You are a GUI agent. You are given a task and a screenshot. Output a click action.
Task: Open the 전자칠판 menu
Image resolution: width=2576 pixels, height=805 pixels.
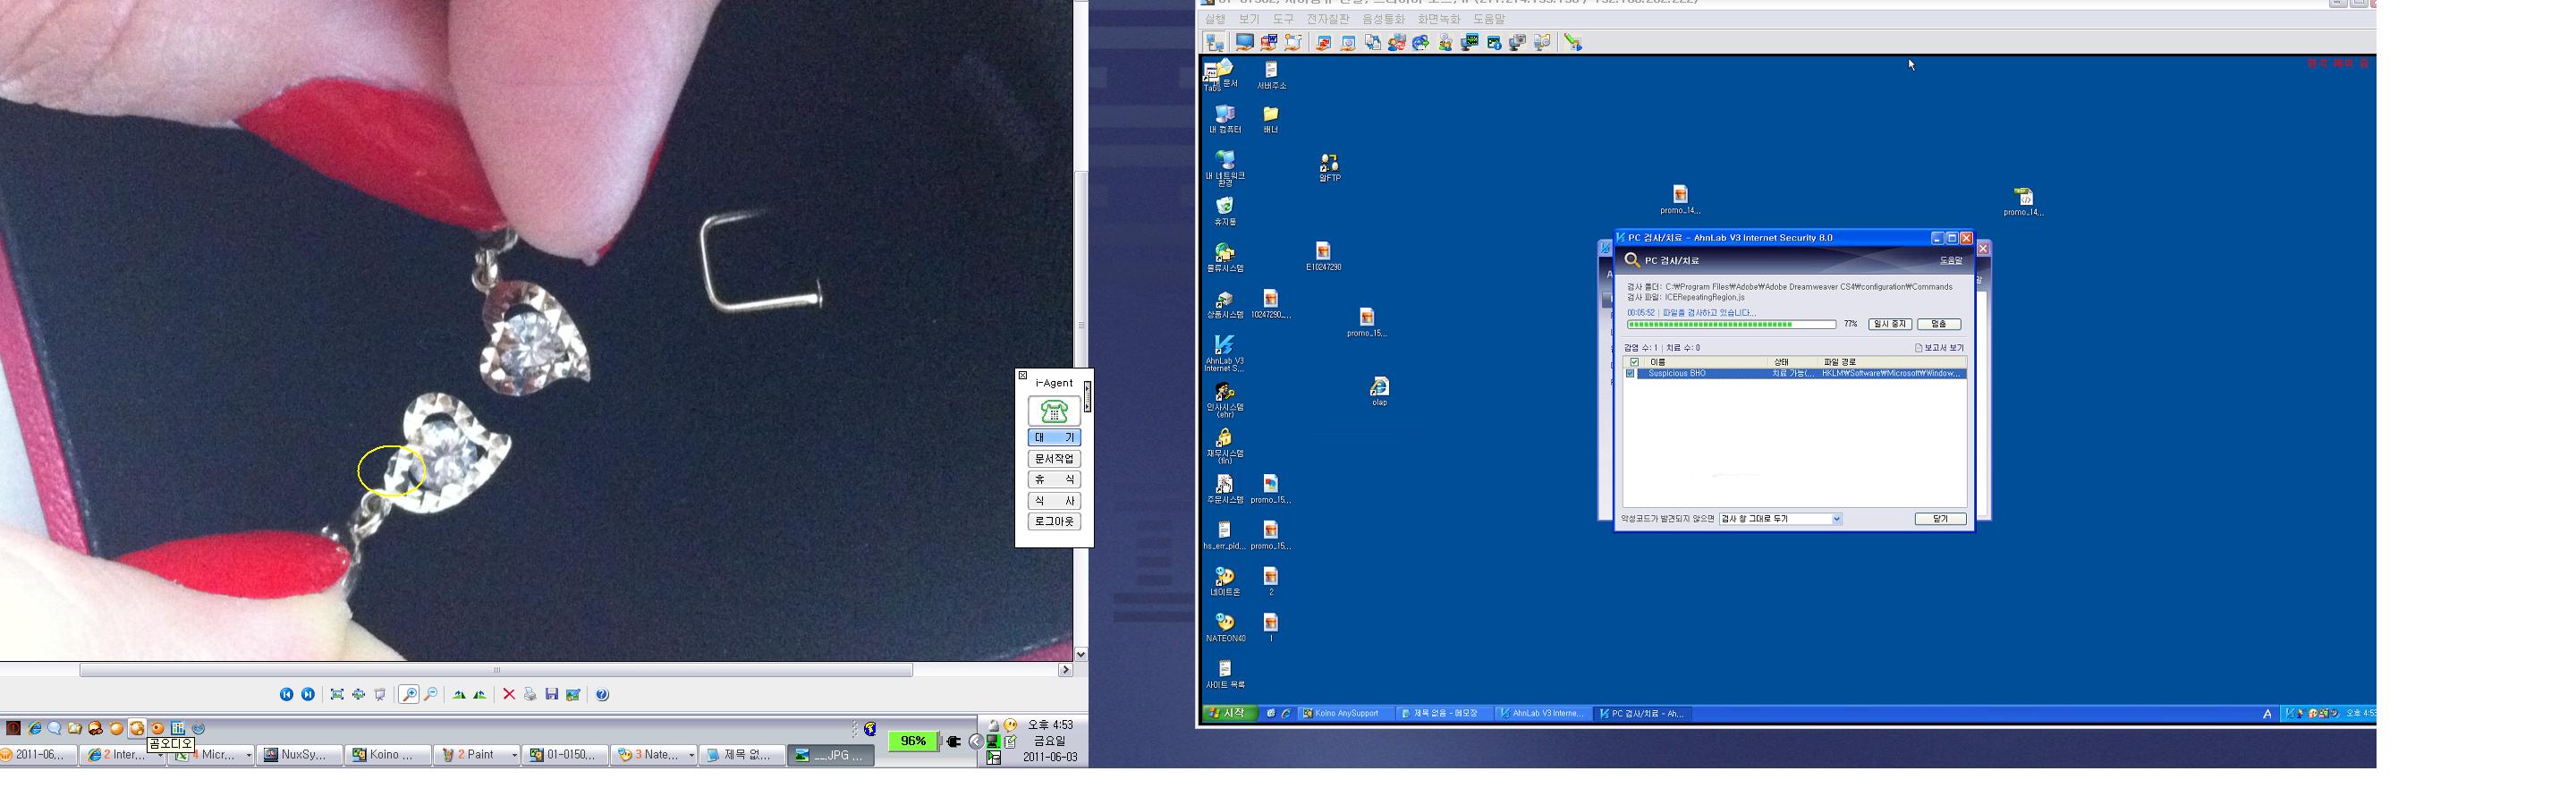click(x=1328, y=19)
